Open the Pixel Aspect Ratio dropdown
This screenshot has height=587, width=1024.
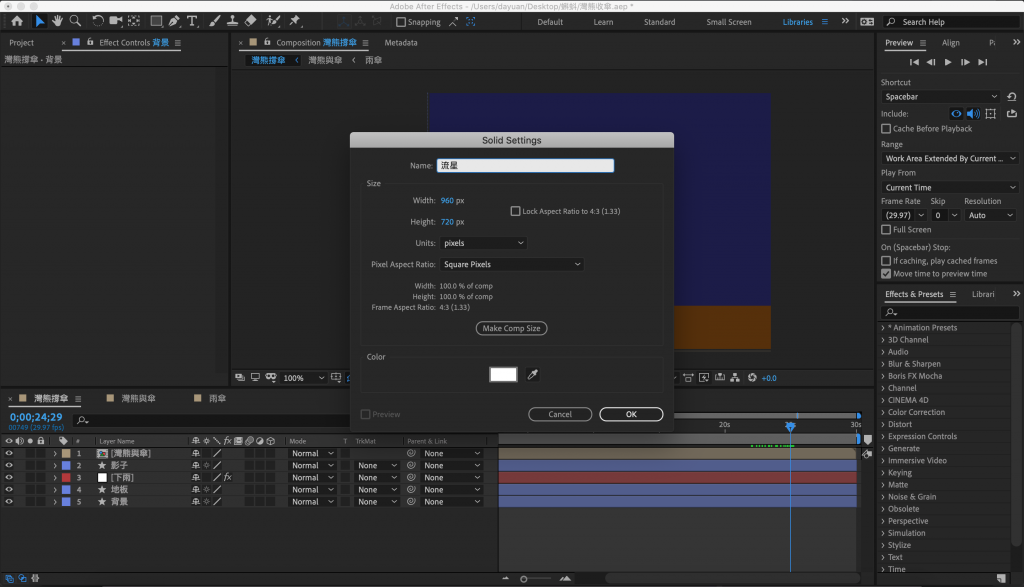[511, 265]
